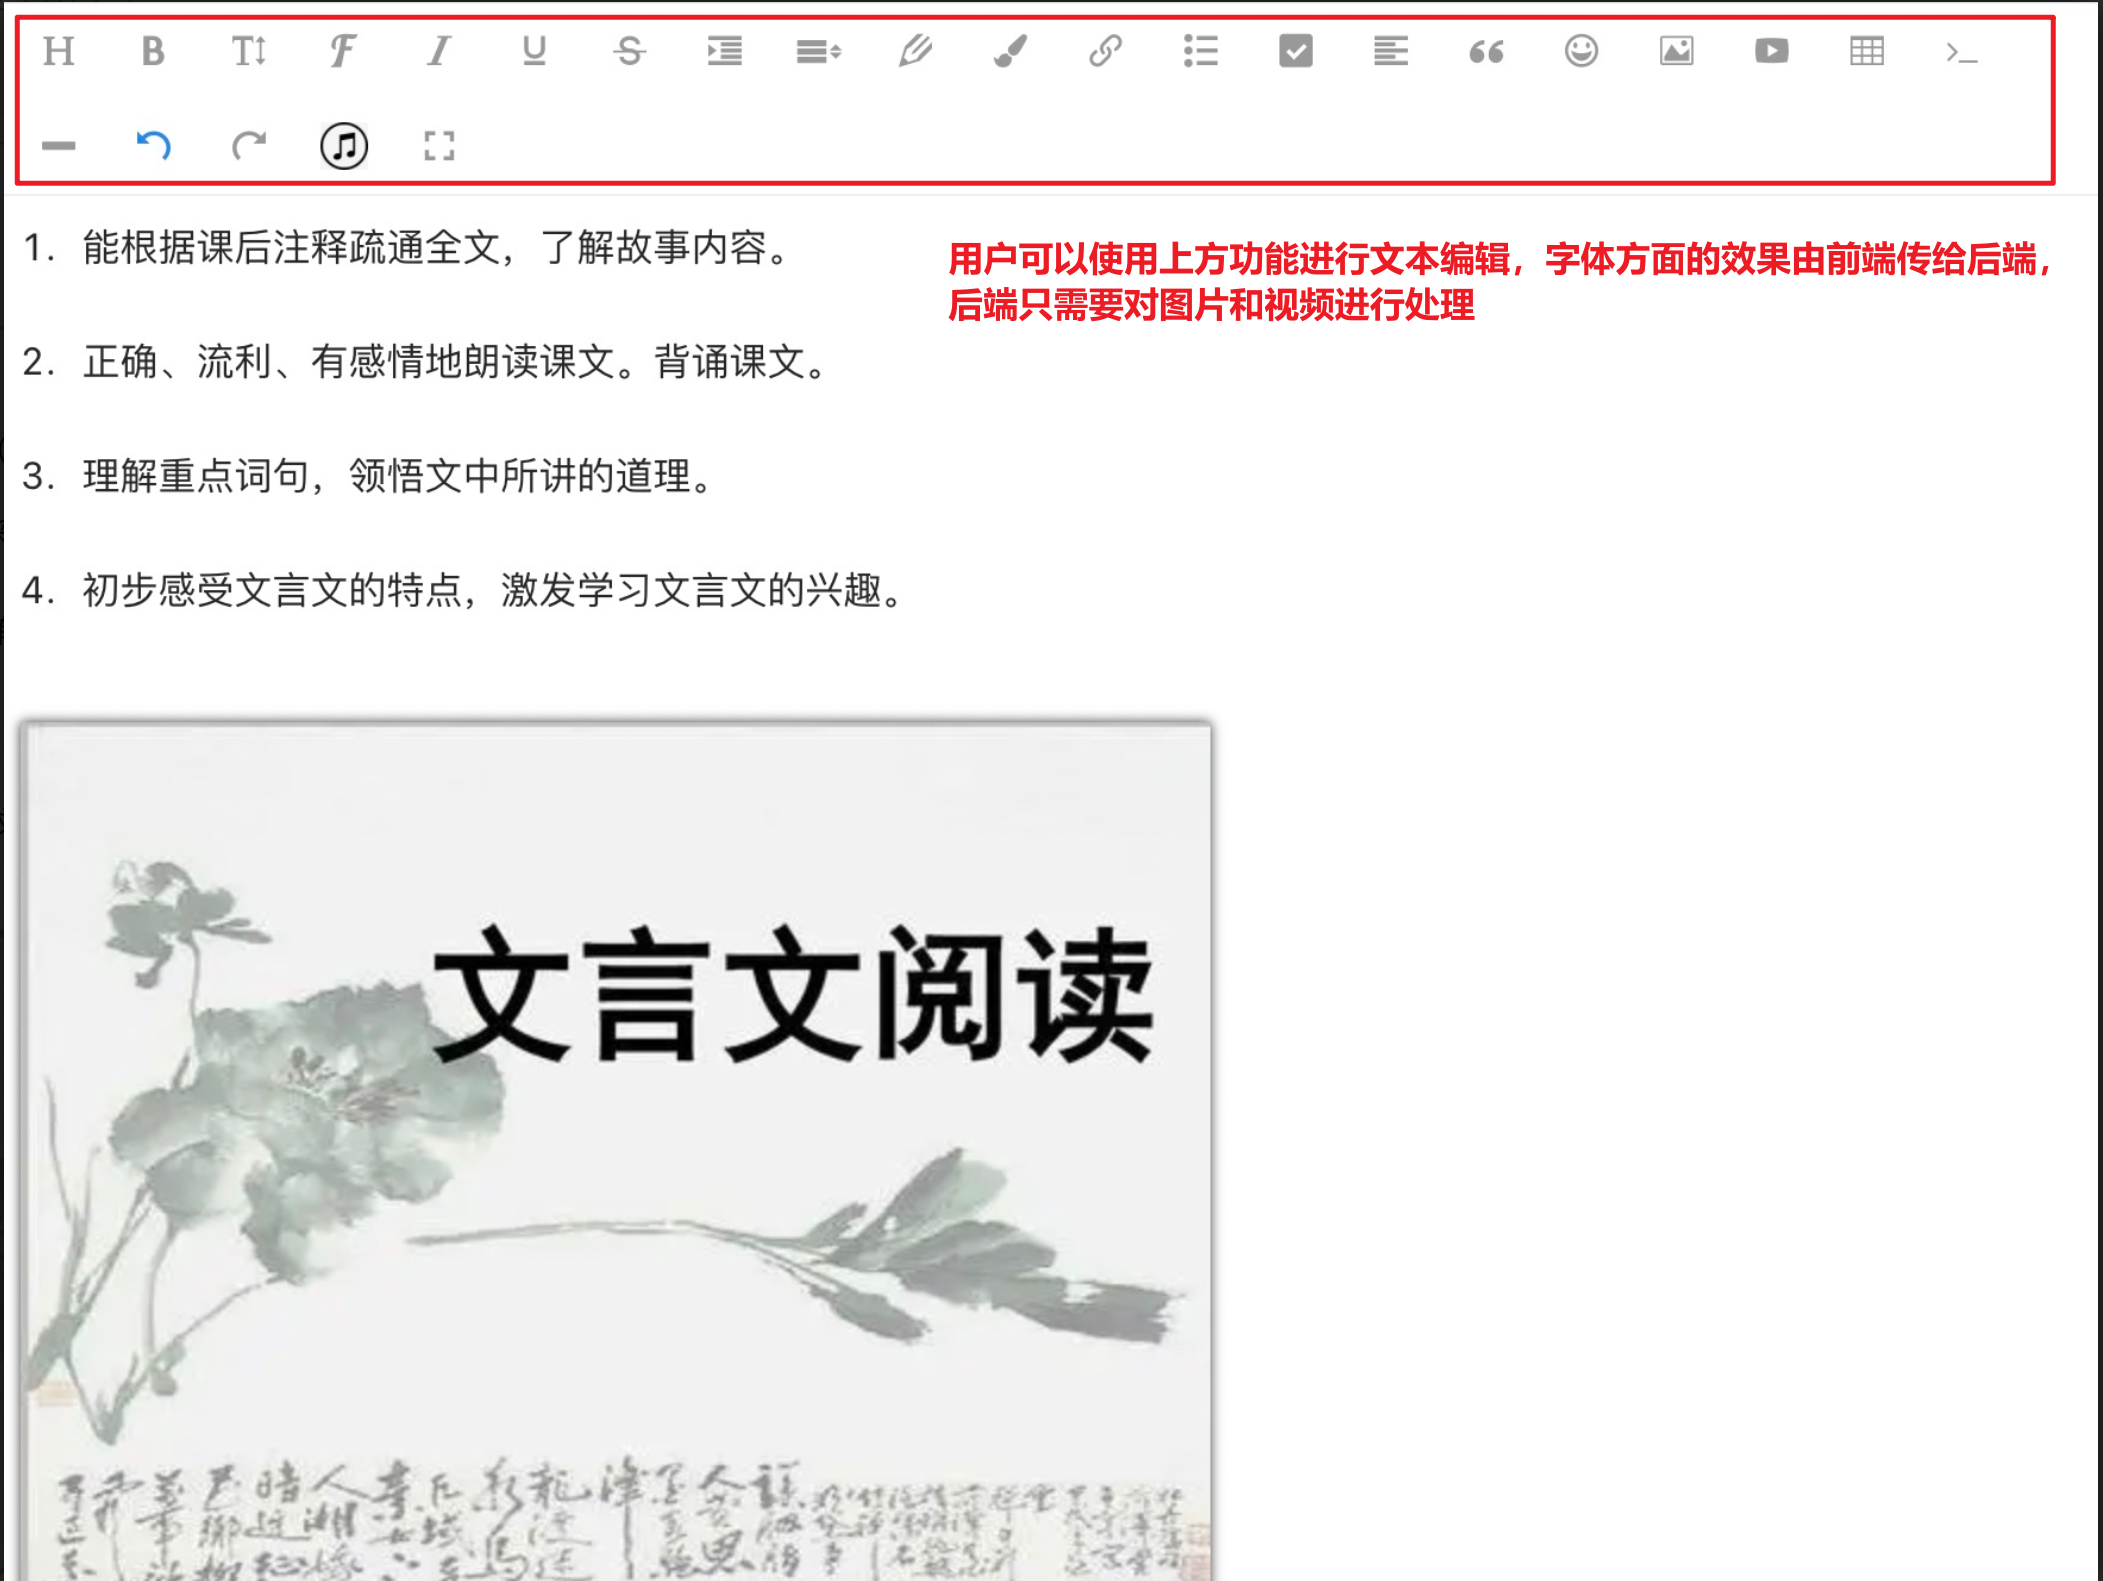The height and width of the screenshot is (1581, 2103).
Task: Insert a to-do checkbox item
Action: (1296, 51)
